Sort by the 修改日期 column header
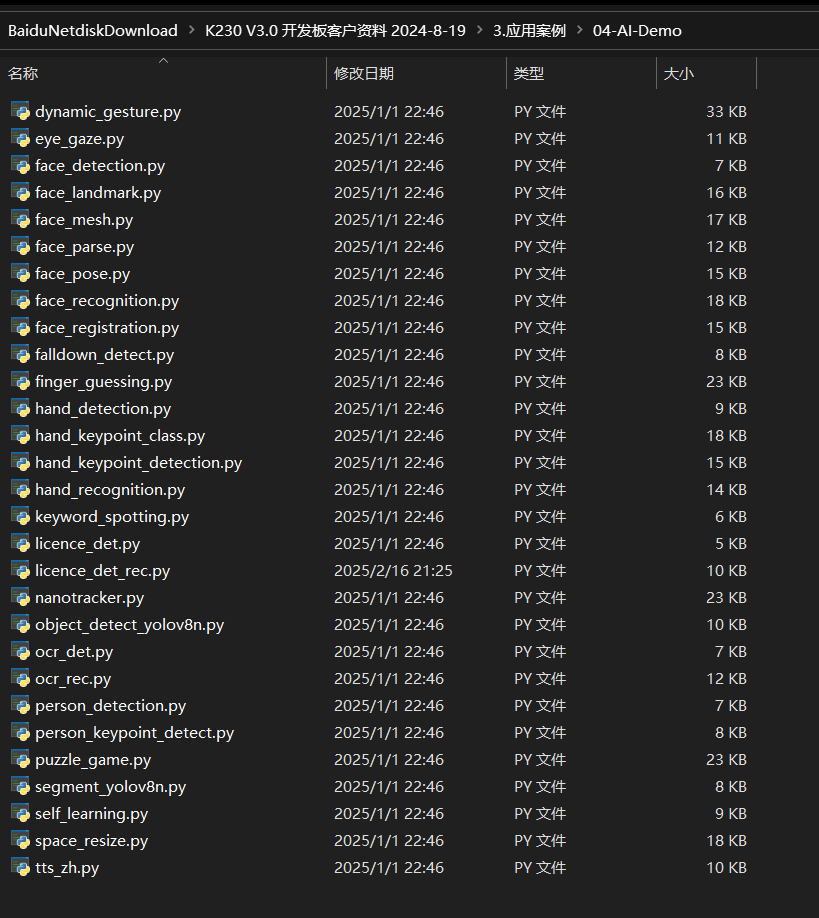 pyautogui.click(x=364, y=74)
